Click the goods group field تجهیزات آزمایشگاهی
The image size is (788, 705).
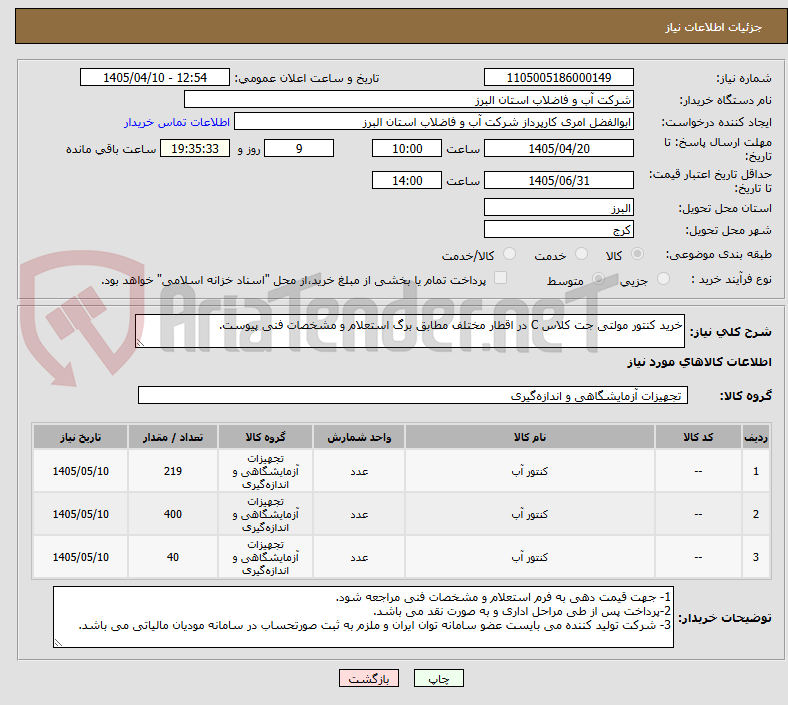tap(413, 395)
